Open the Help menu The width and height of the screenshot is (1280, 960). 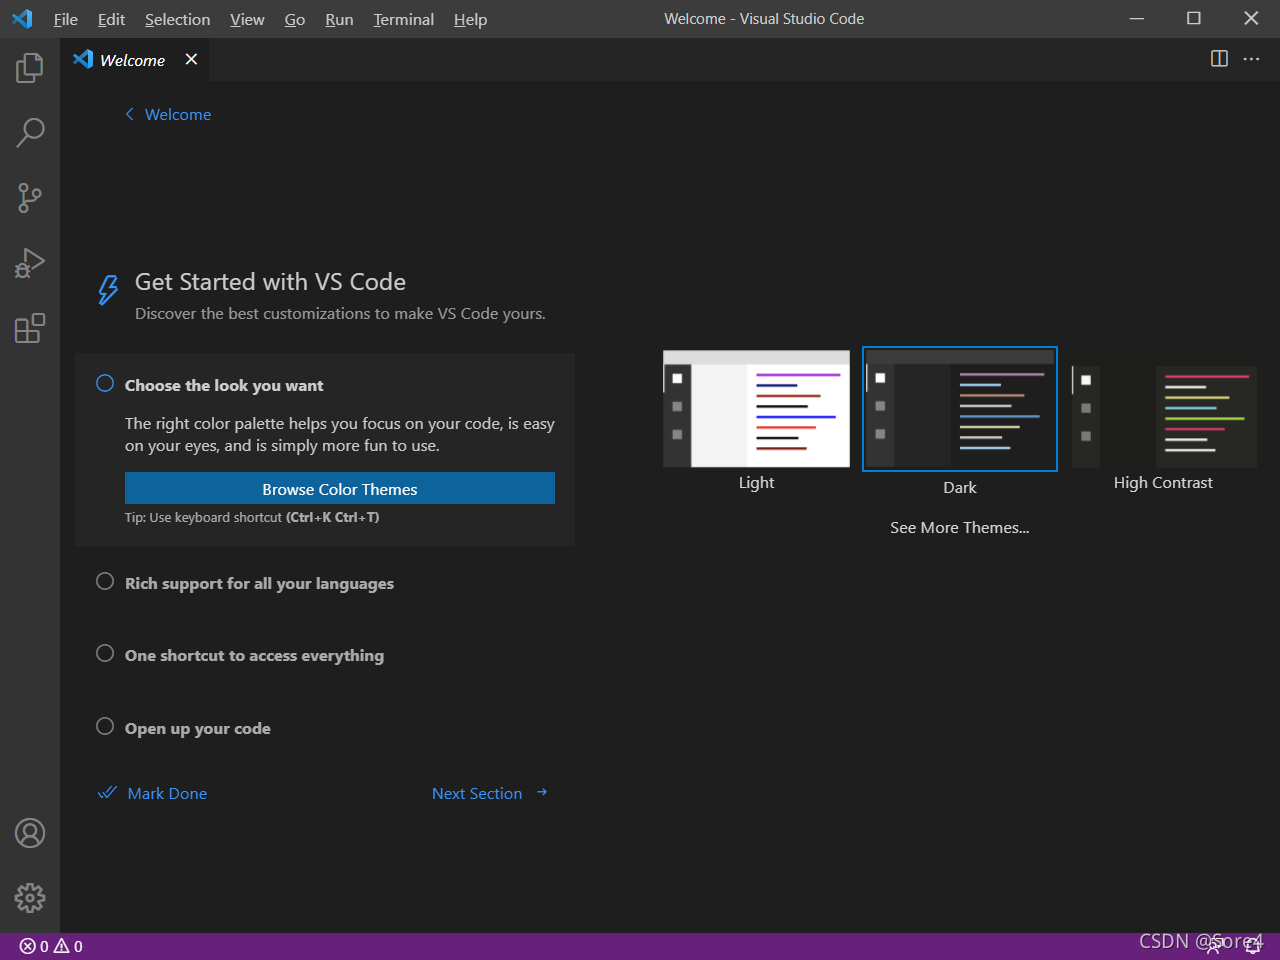point(470,19)
